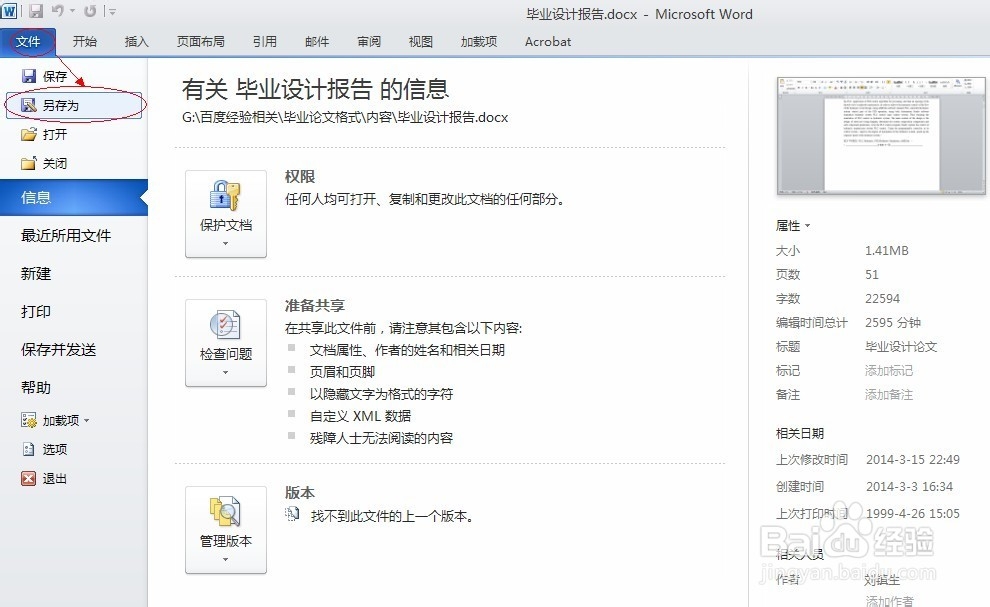The width and height of the screenshot is (990, 607).
Task: Click the 加载项 icon in sidebar
Action: [x=28, y=420]
